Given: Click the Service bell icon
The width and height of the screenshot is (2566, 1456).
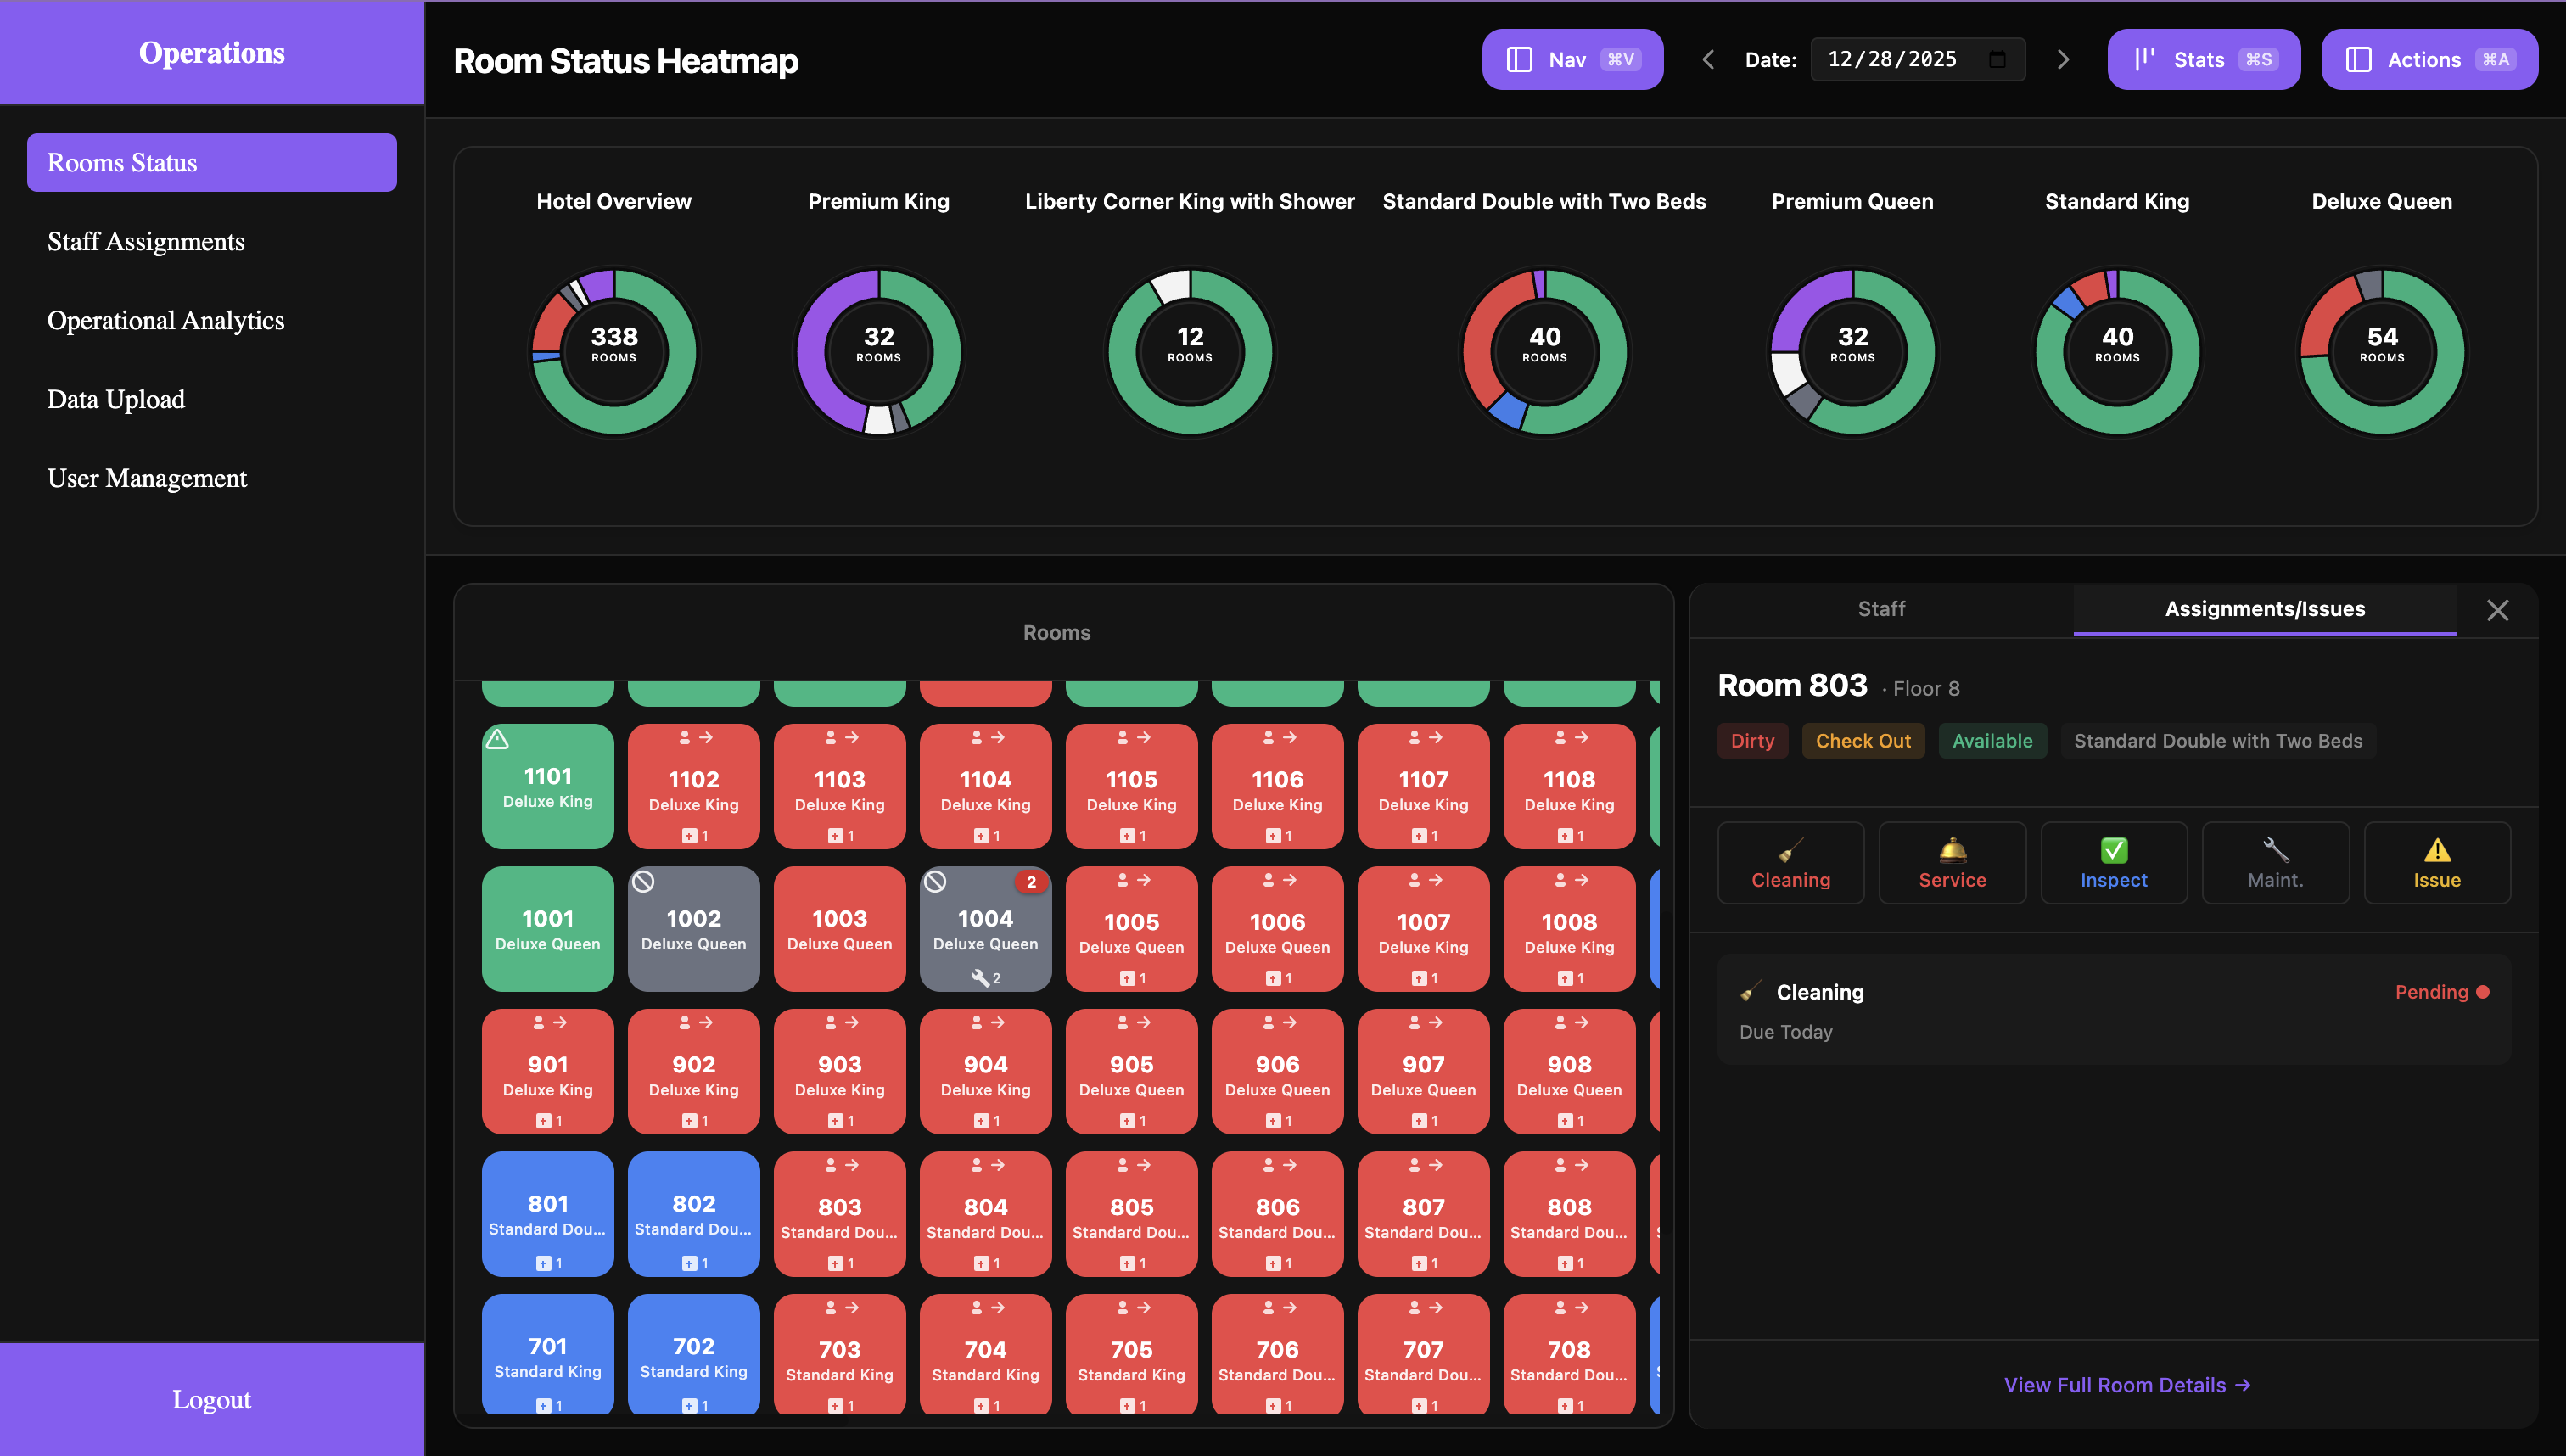Looking at the screenshot, I should point(1952,851).
